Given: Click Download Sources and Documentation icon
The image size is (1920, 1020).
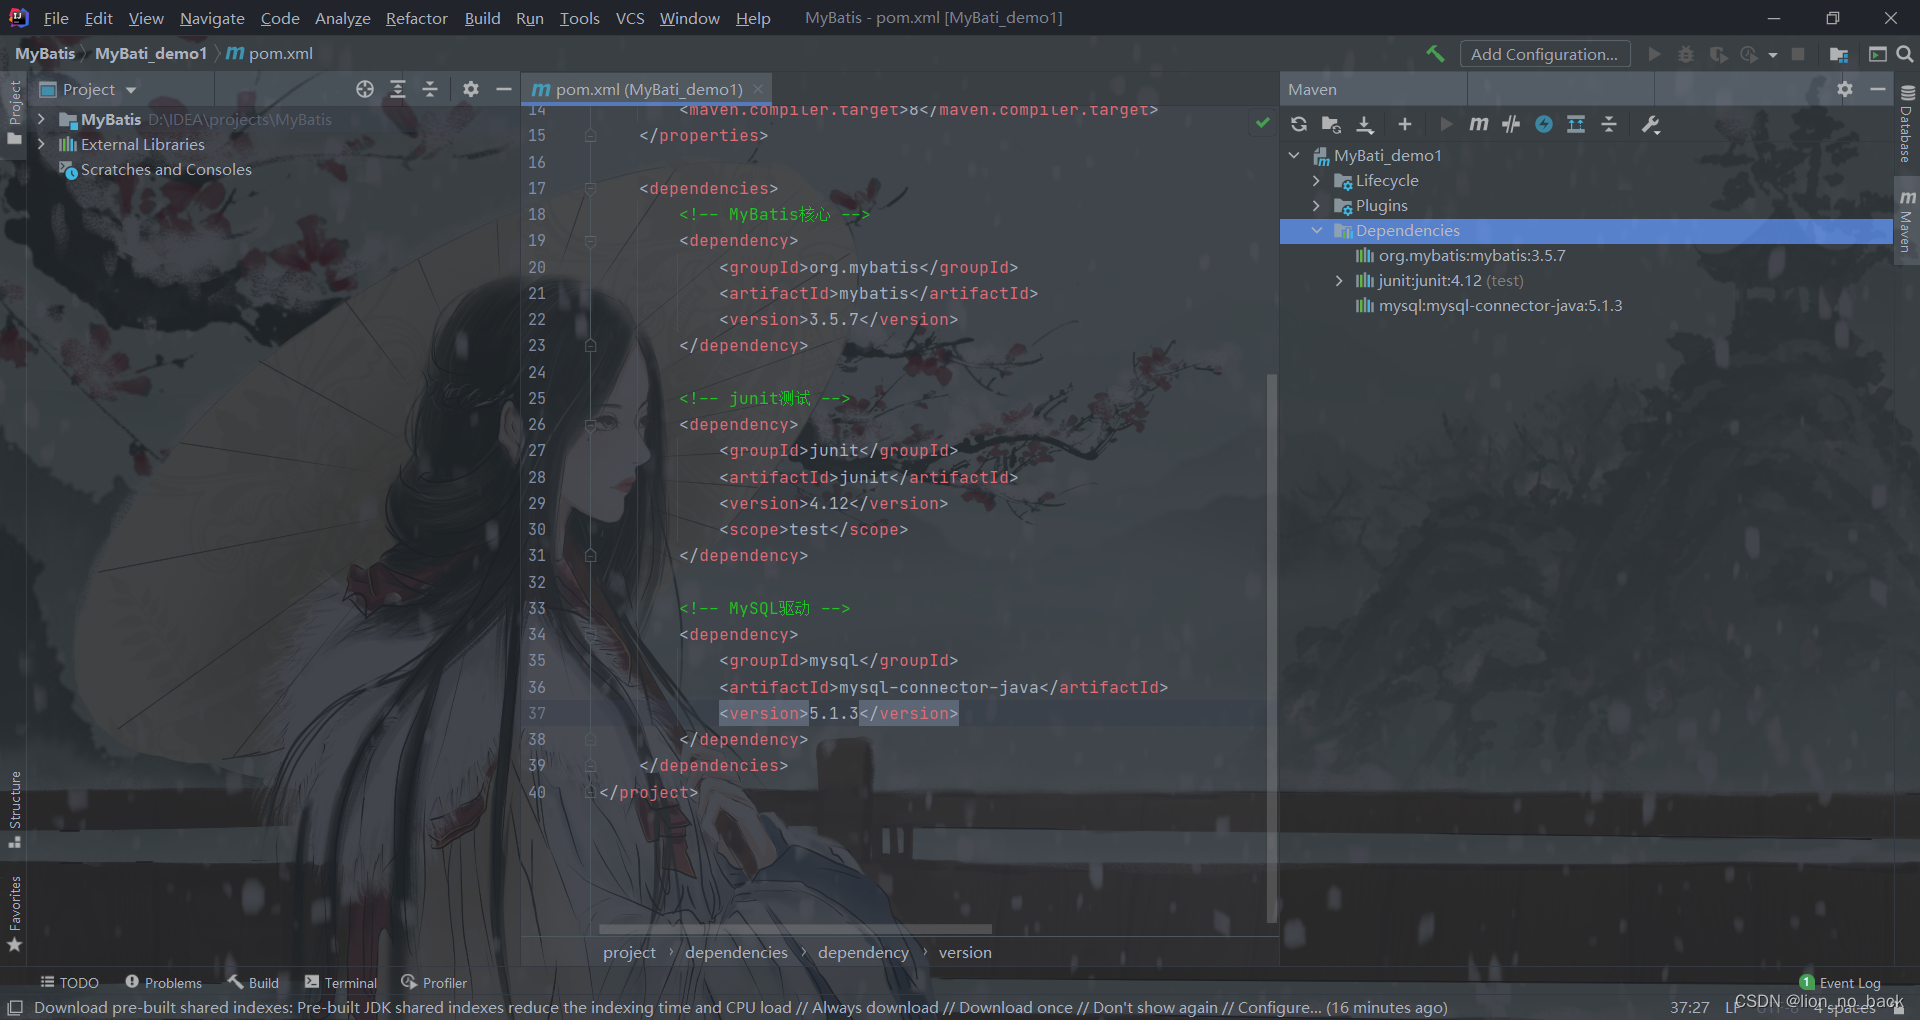Looking at the screenshot, I should click(x=1365, y=124).
